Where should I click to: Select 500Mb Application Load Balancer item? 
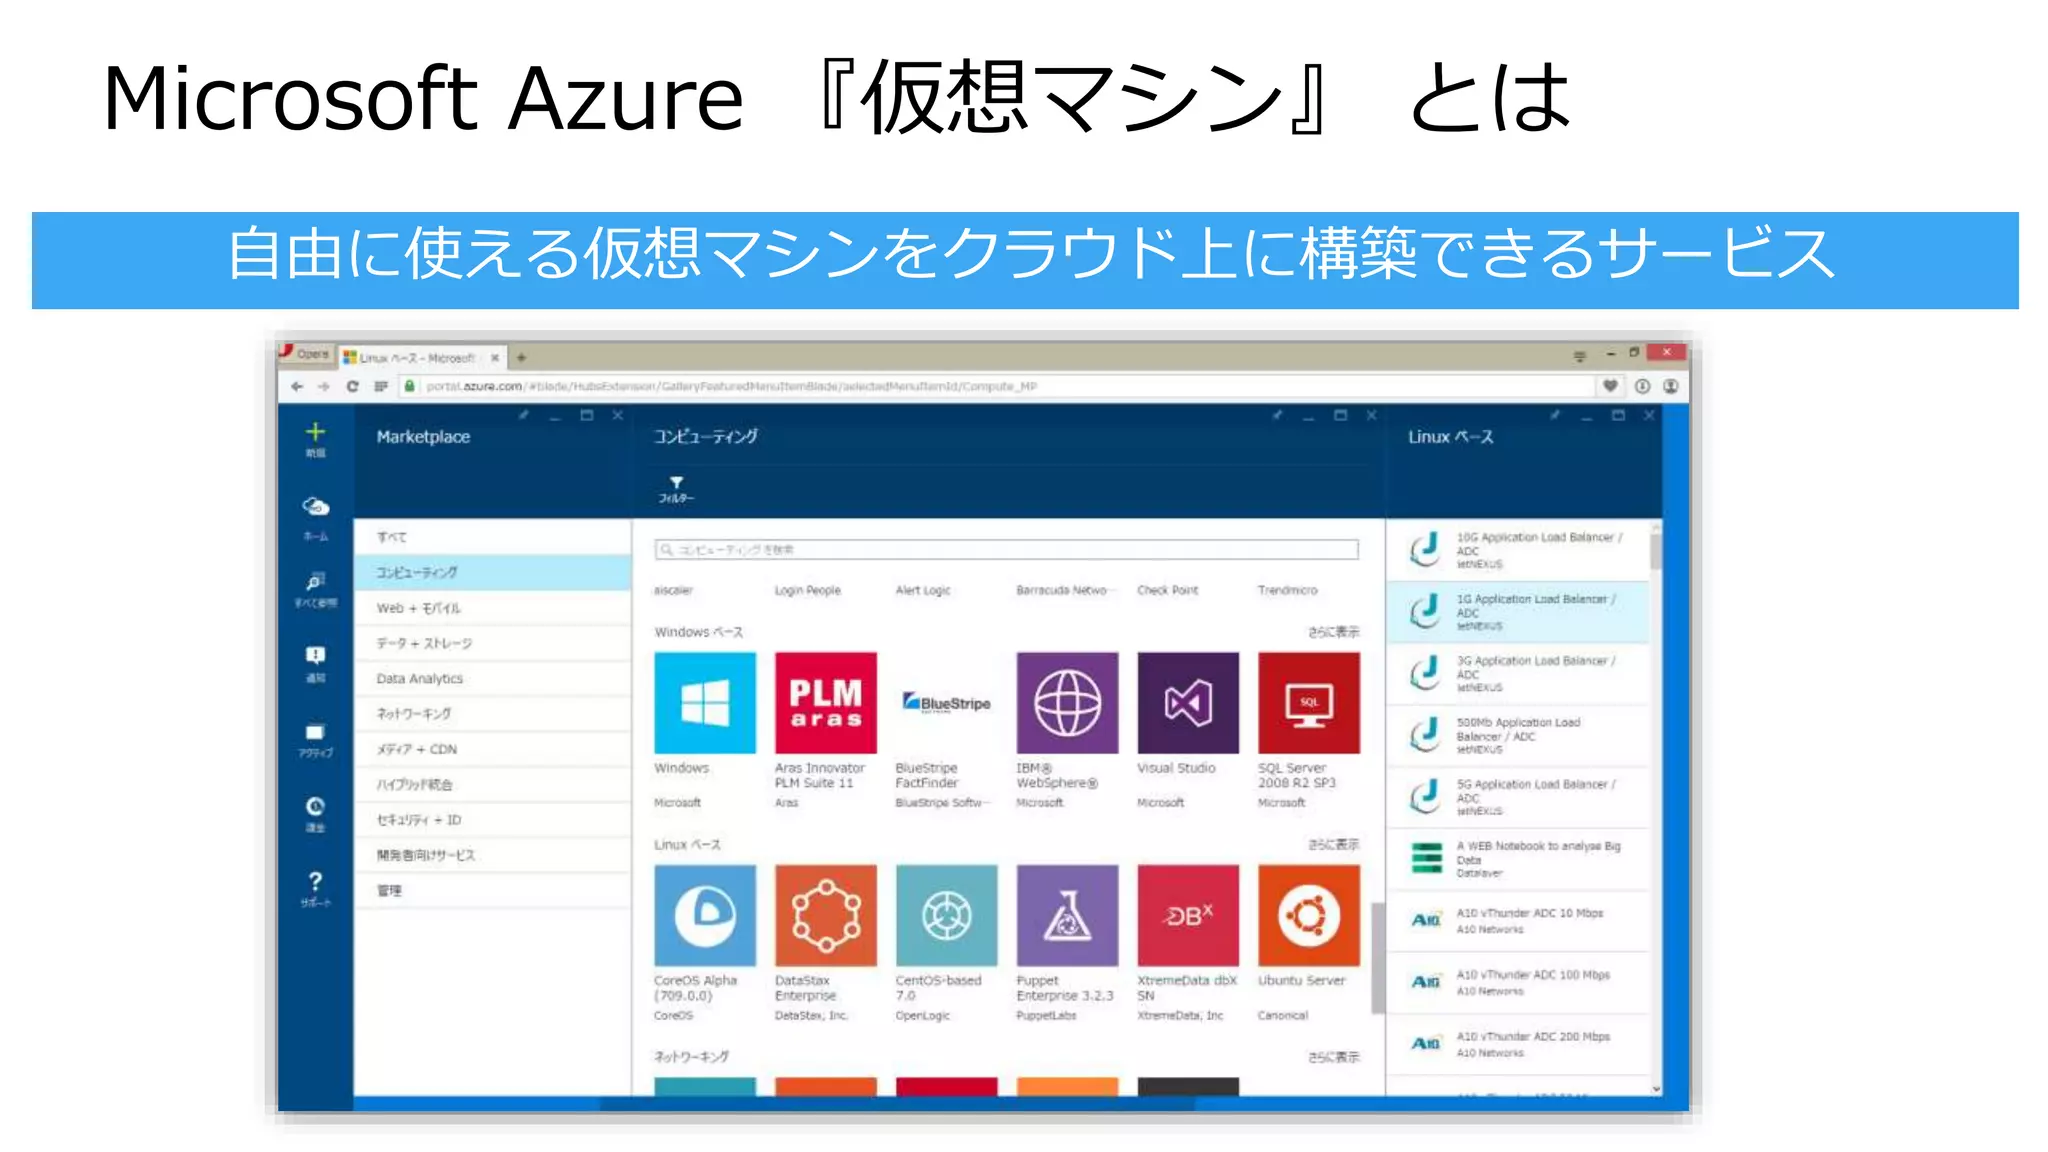(1518, 735)
